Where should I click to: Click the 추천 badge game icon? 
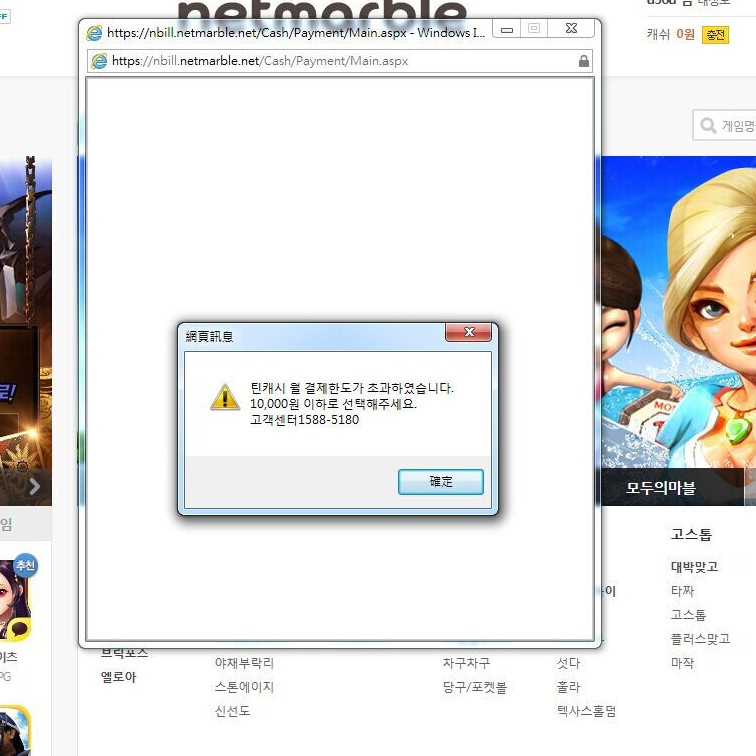[x=15, y=599]
